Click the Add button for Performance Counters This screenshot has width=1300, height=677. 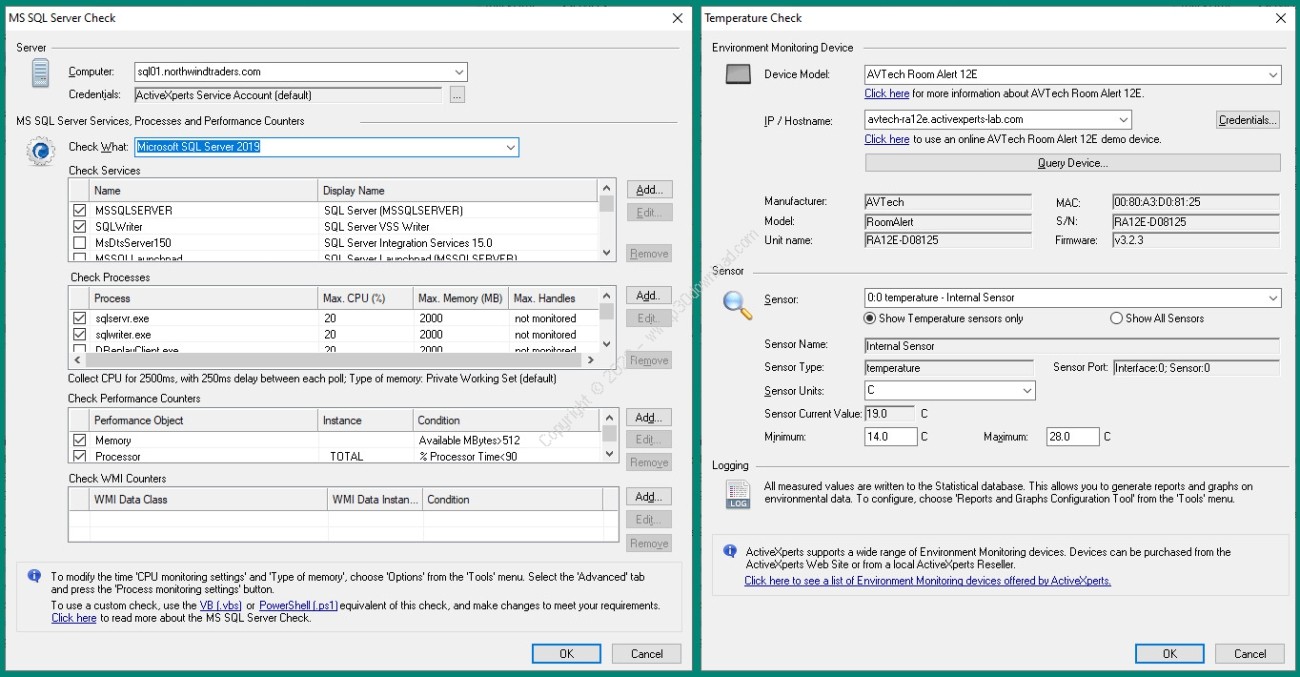click(649, 418)
